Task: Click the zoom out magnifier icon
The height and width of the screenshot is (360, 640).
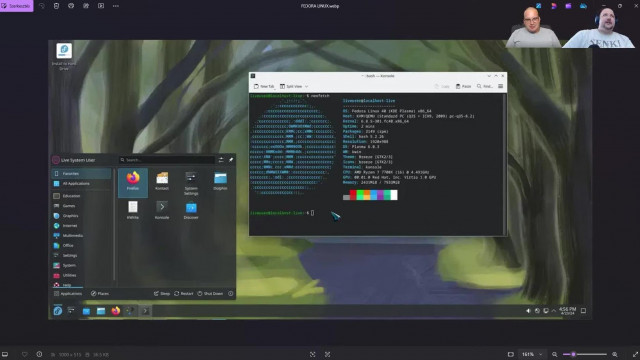Action: [x=555, y=354]
